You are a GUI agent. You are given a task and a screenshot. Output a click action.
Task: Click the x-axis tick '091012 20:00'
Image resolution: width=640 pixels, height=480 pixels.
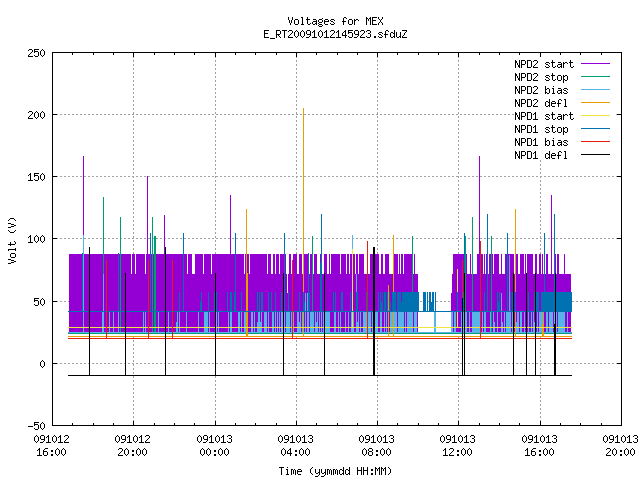pos(133,446)
